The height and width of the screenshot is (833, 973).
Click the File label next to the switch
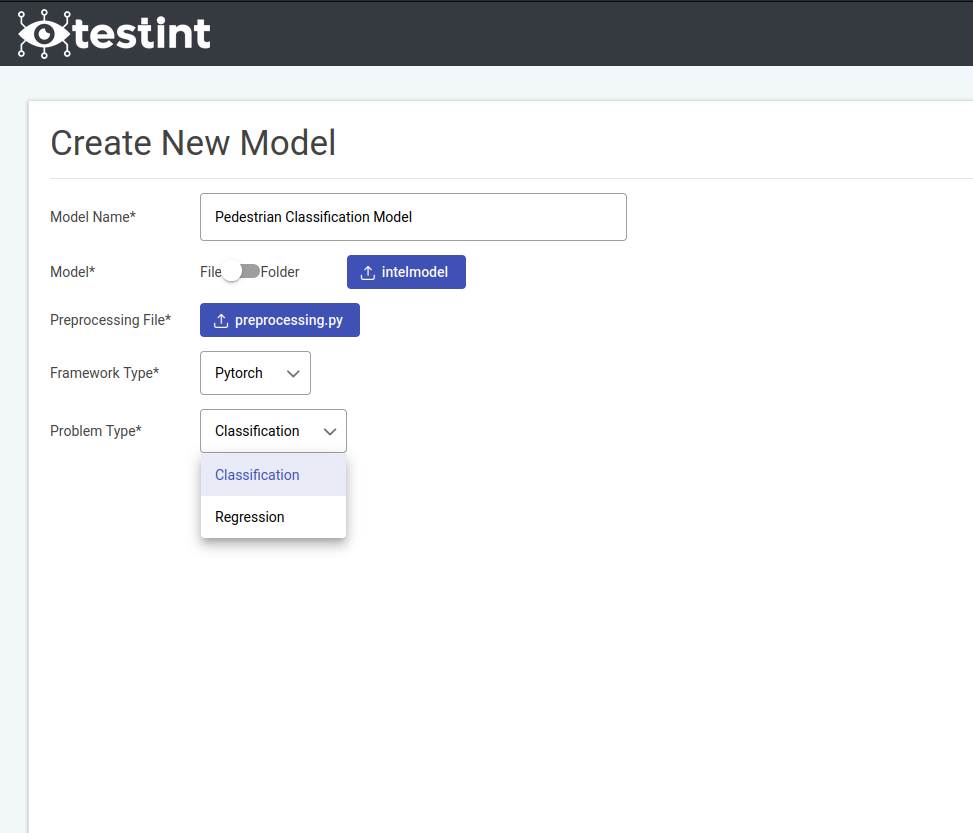210,272
